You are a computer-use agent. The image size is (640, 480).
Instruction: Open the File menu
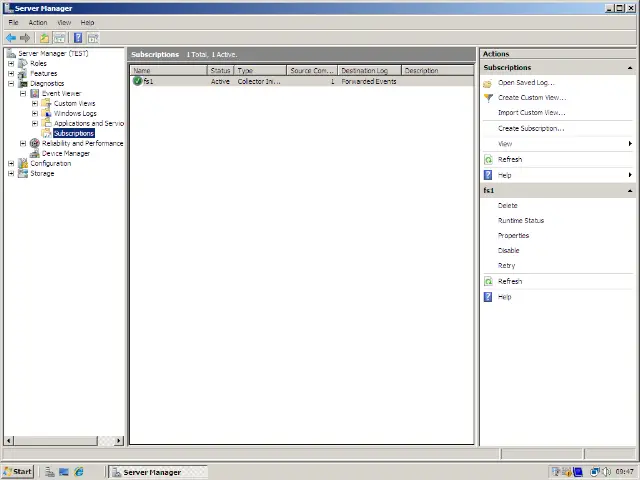(x=14, y=22)
